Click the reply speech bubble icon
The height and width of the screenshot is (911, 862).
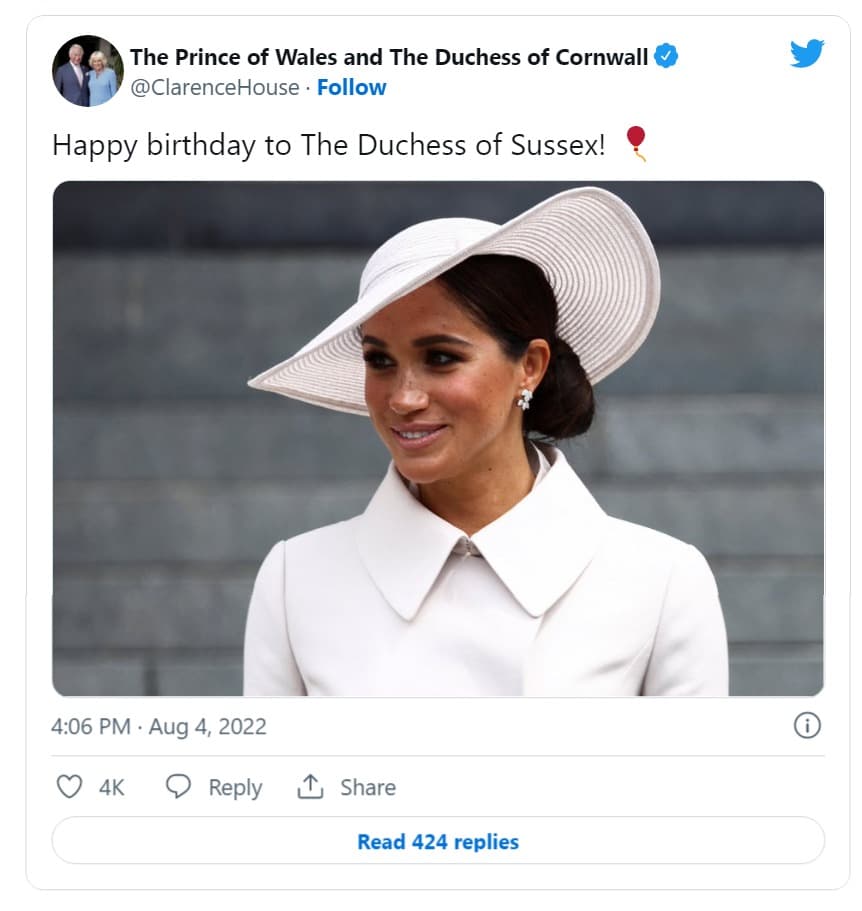pyautogui.click(x=178, y=787)
